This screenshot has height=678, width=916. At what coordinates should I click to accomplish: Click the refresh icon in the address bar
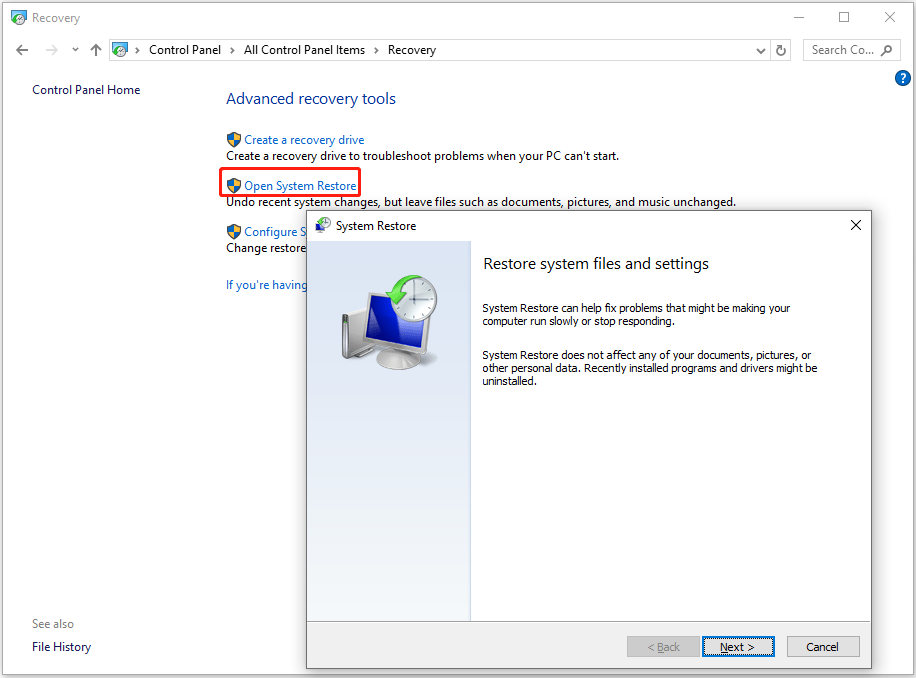781,49
